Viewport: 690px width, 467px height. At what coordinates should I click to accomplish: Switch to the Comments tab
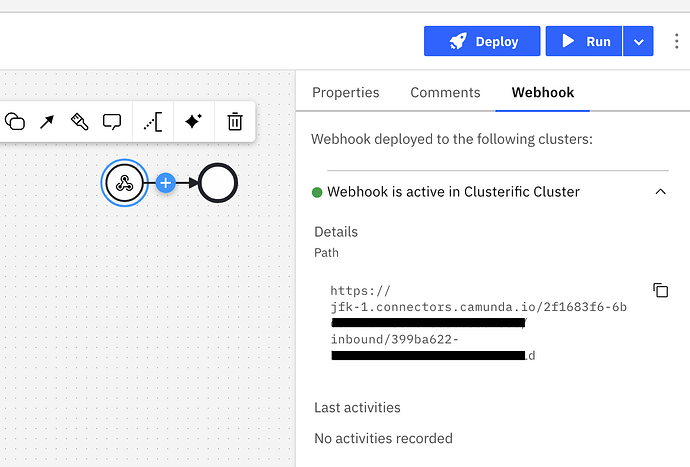point(445,92)
